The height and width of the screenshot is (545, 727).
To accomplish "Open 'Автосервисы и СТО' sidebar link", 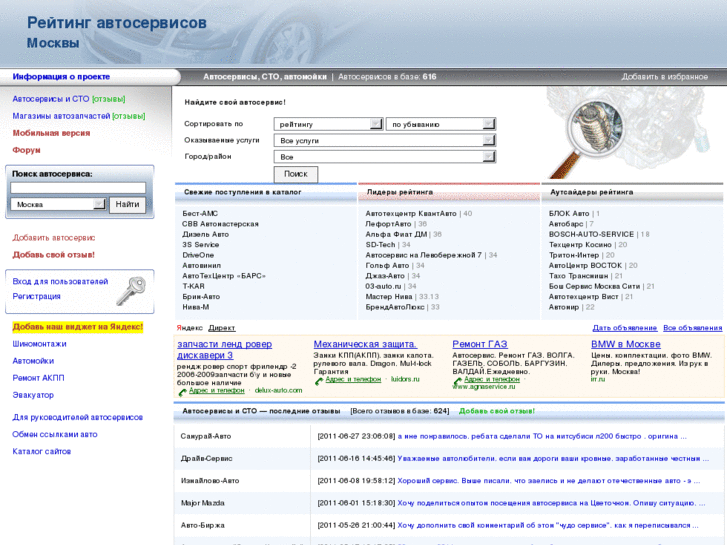I will (51, 99).
